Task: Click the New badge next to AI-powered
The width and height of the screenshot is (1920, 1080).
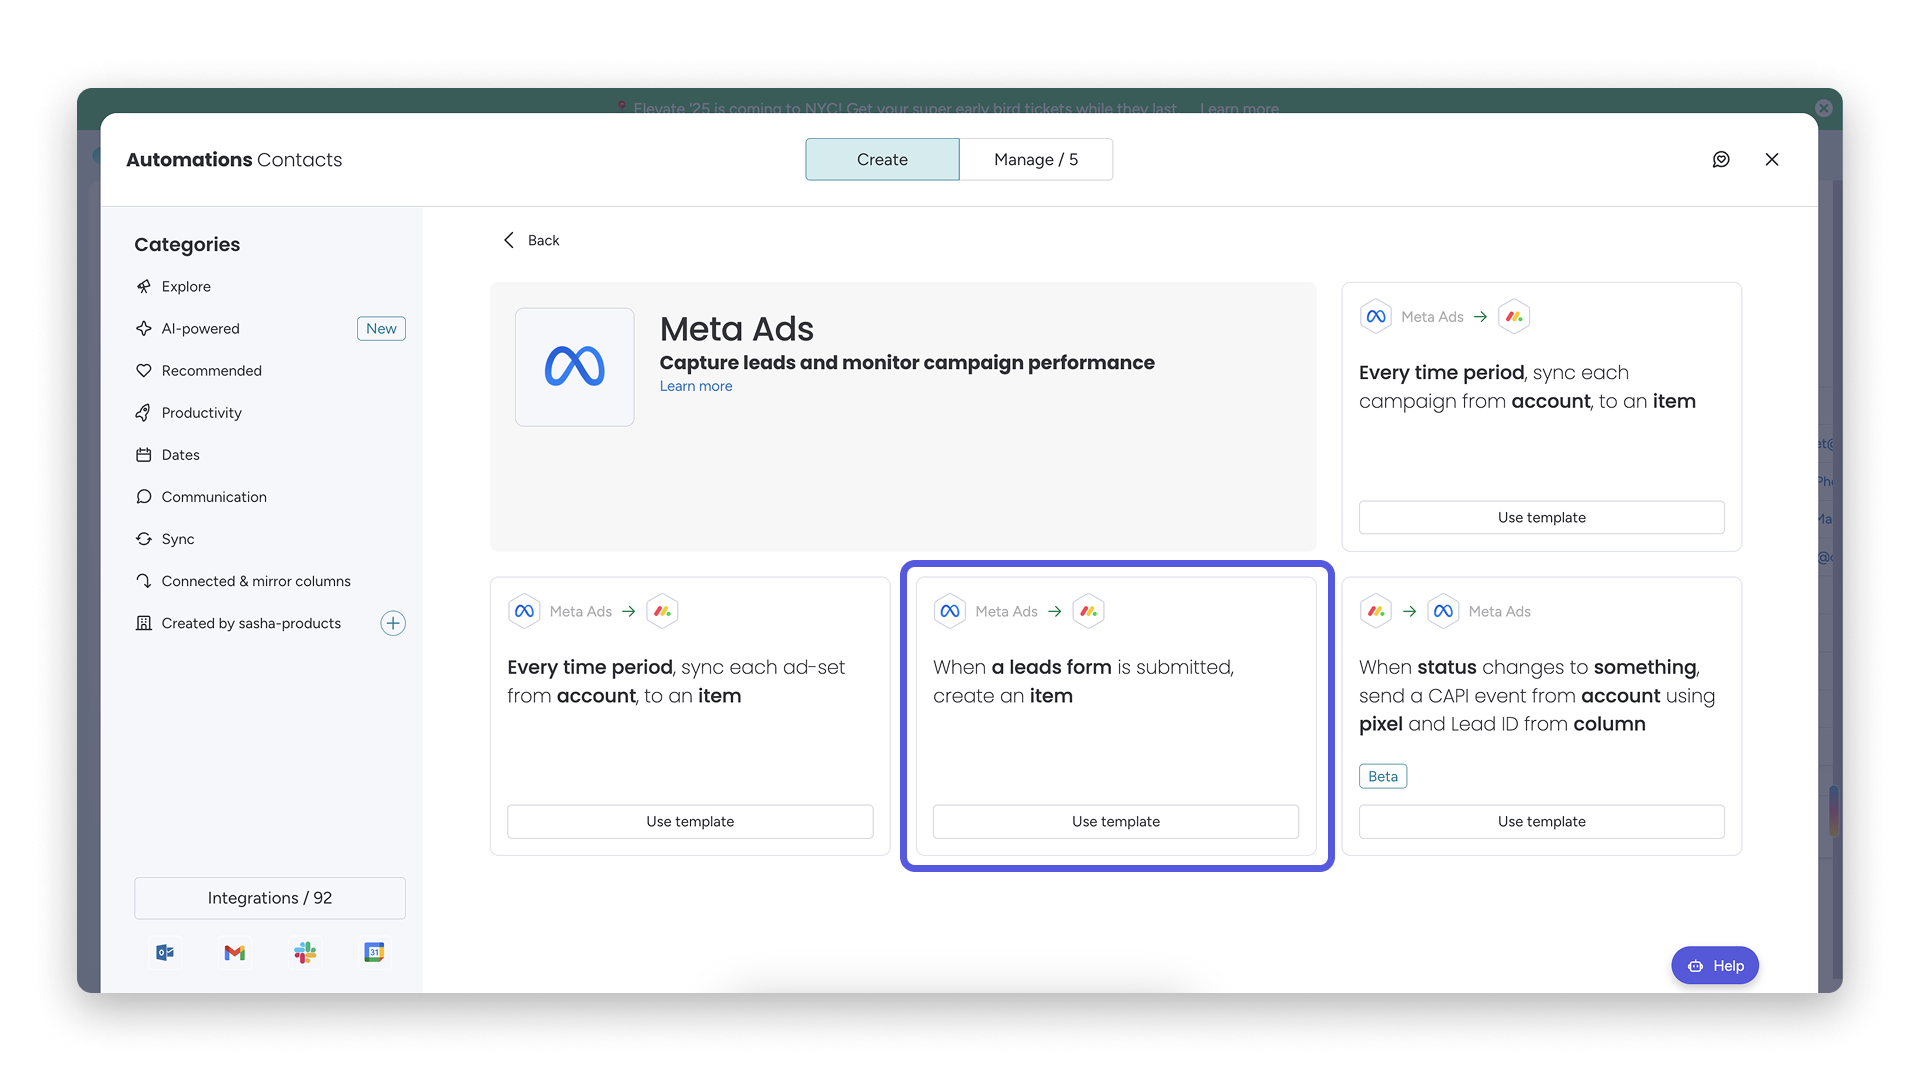Action: [381, 328]
